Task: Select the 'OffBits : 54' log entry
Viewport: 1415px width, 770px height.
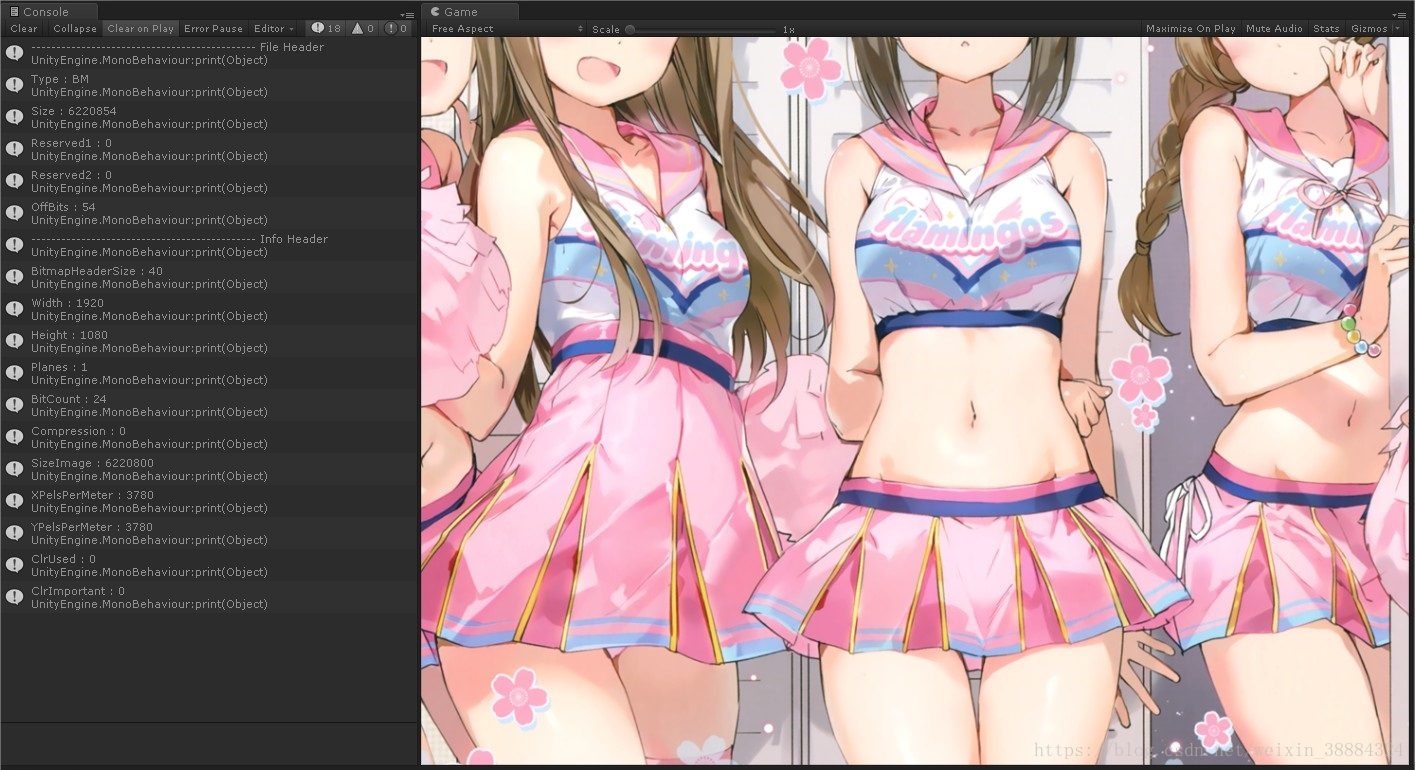Action: (x=208, y=213)
